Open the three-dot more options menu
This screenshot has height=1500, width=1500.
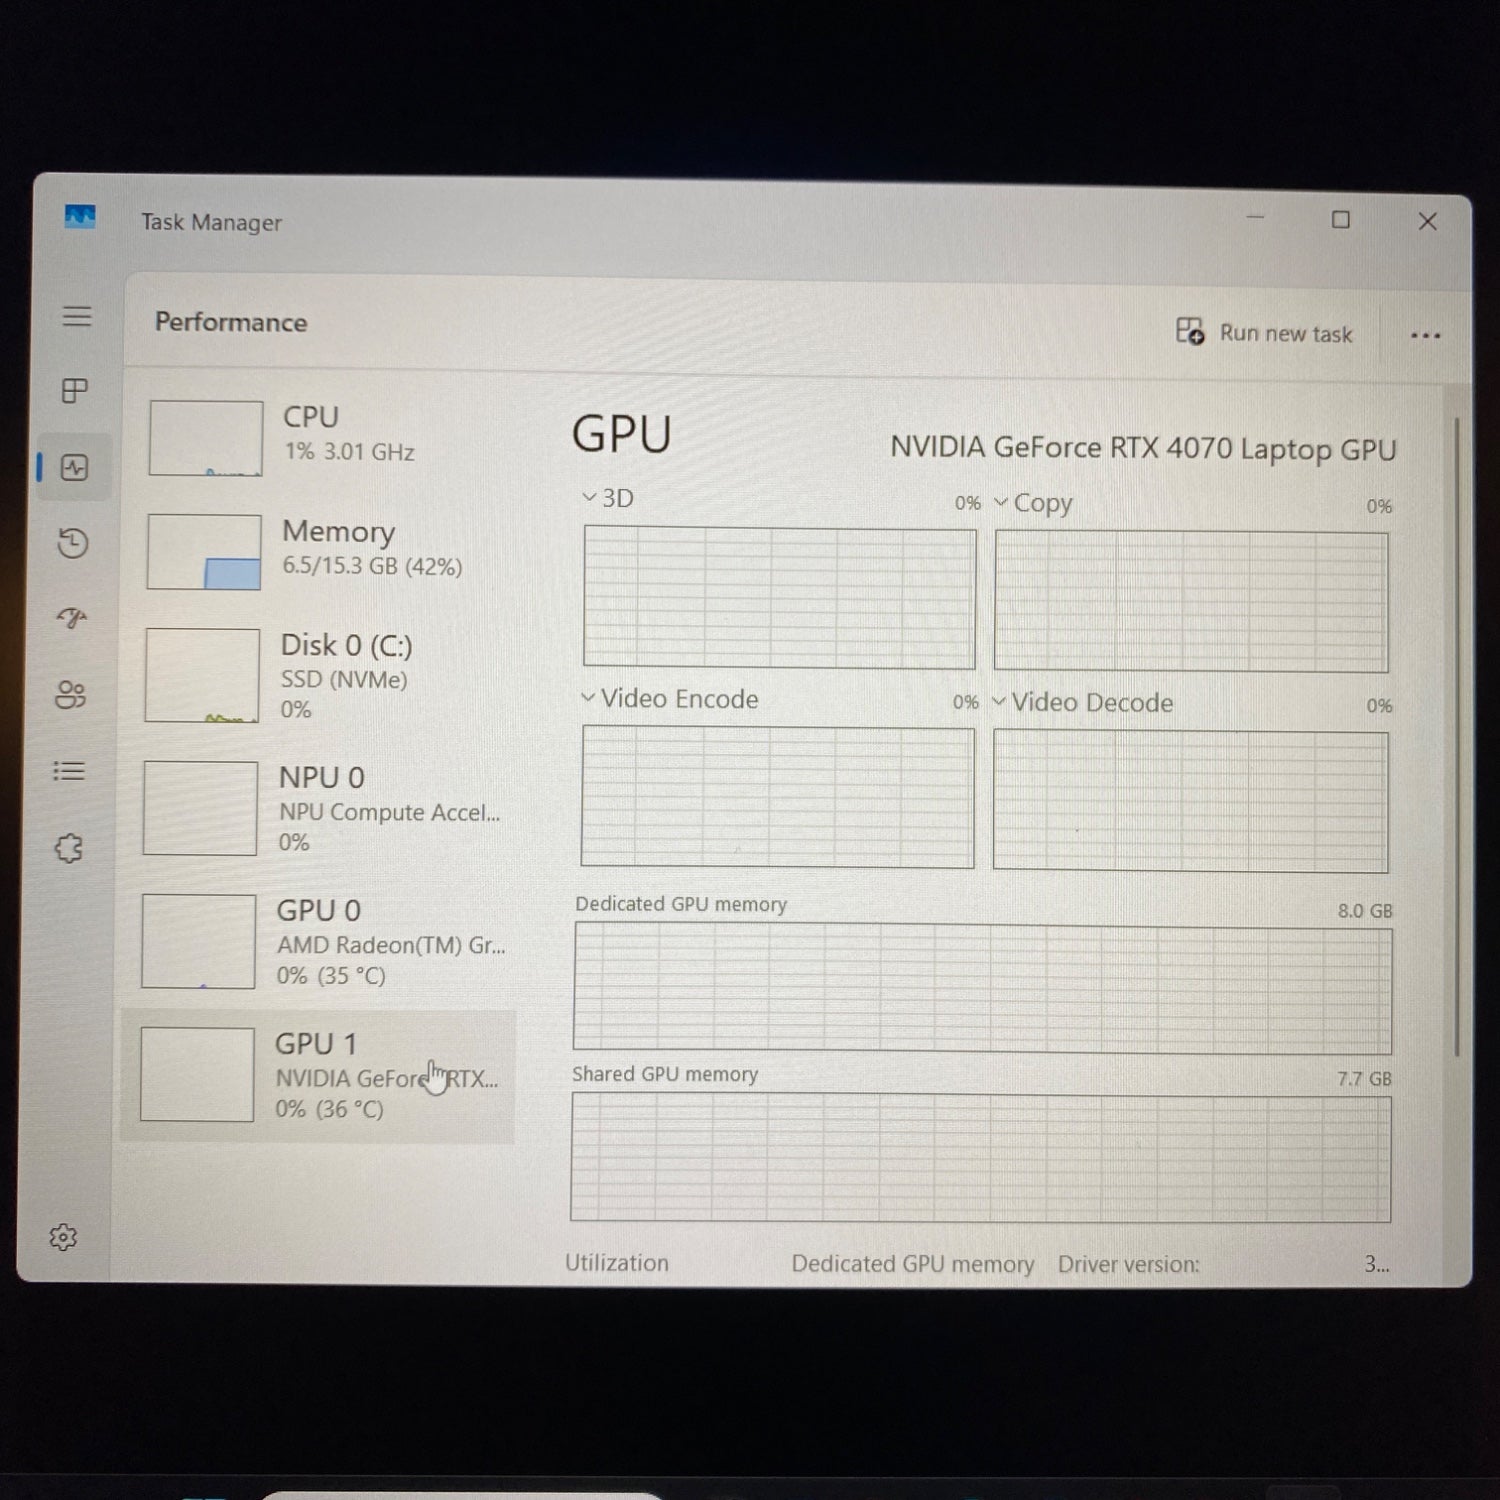[1425, 336]
